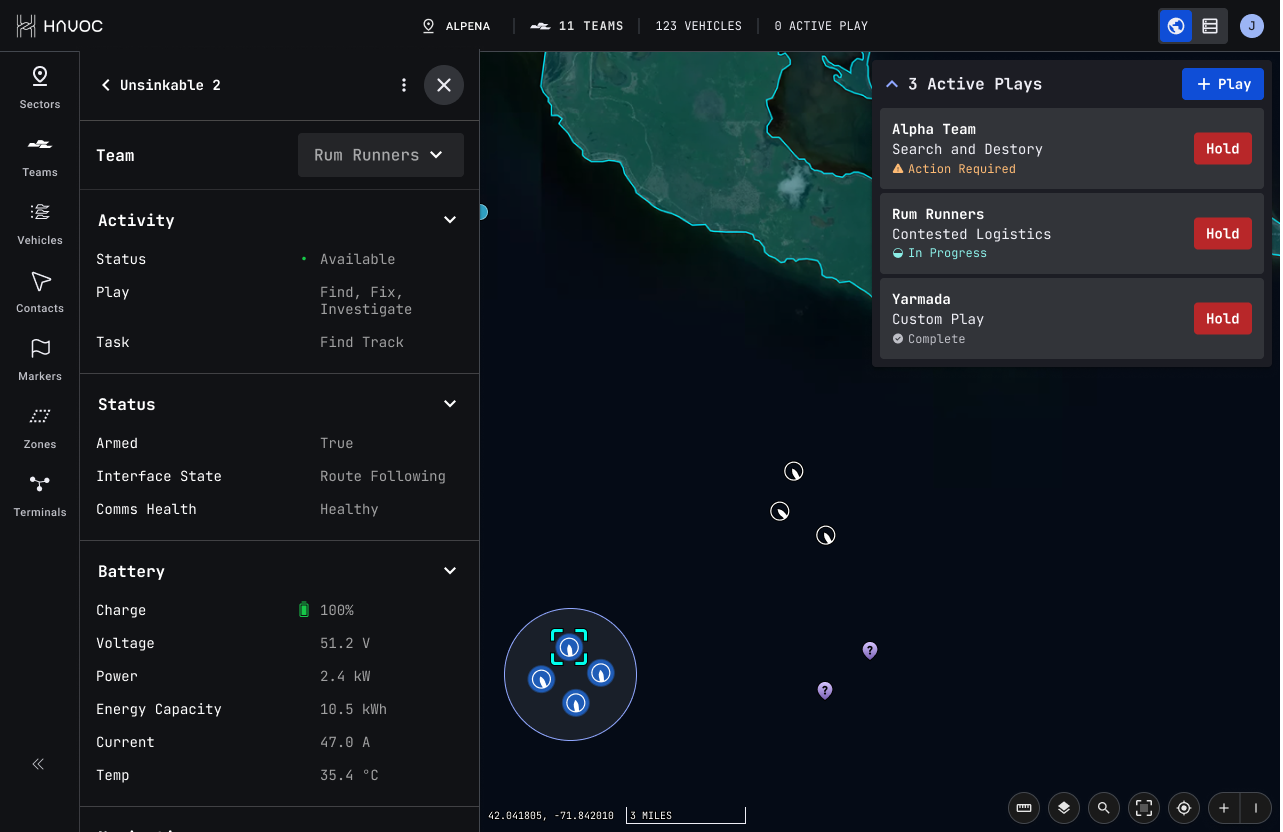This screenshot has width=1283, height=832.
Task: Click the 100% battery charge value
Action: click(337, 610)
